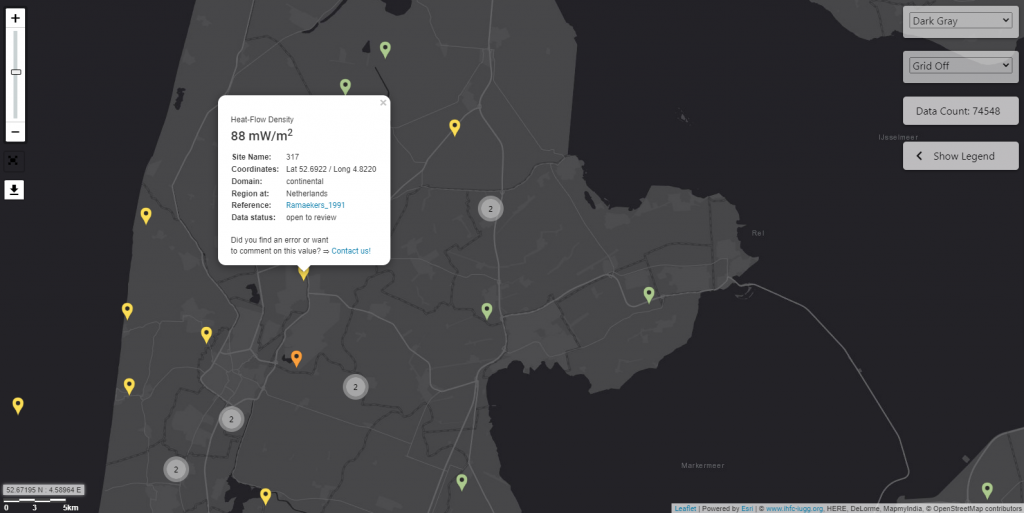Open the Esri attribution link

pyautogui.click(x=746, y=508)
